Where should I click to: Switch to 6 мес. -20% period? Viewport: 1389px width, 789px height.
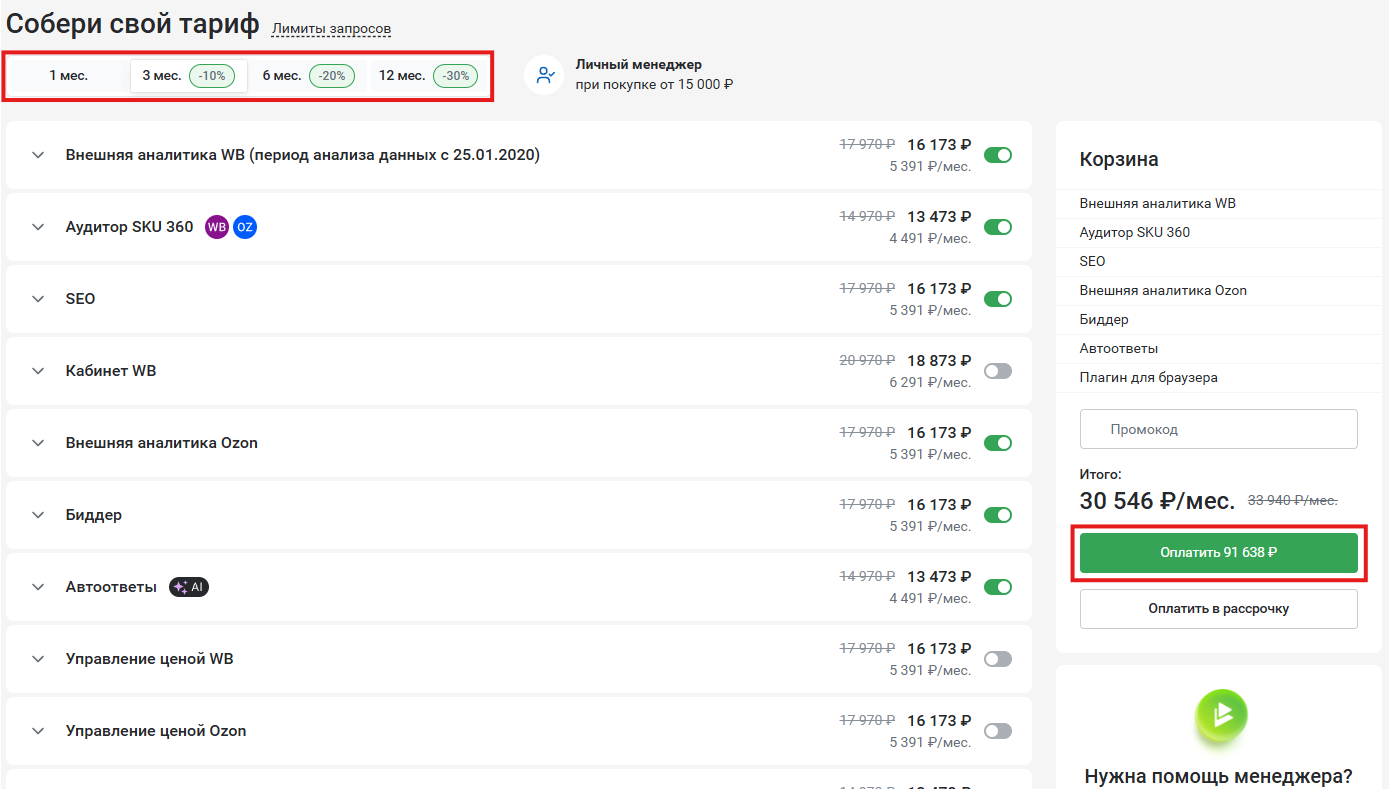tap(308, 76)
